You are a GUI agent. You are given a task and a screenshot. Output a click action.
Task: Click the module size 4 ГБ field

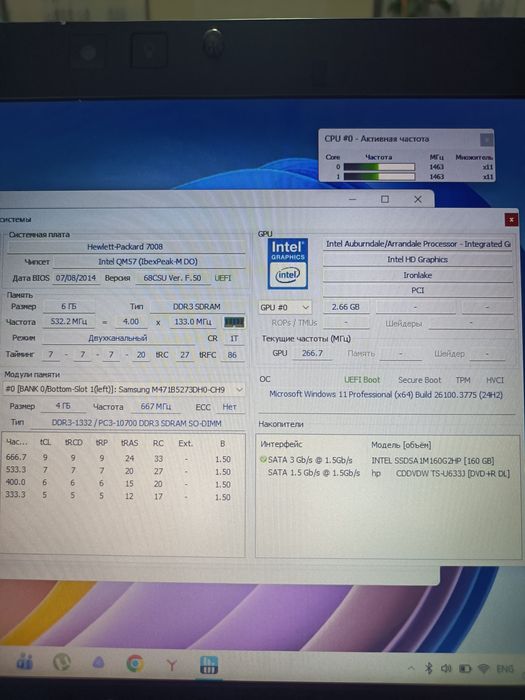click(x=63, y=406)
